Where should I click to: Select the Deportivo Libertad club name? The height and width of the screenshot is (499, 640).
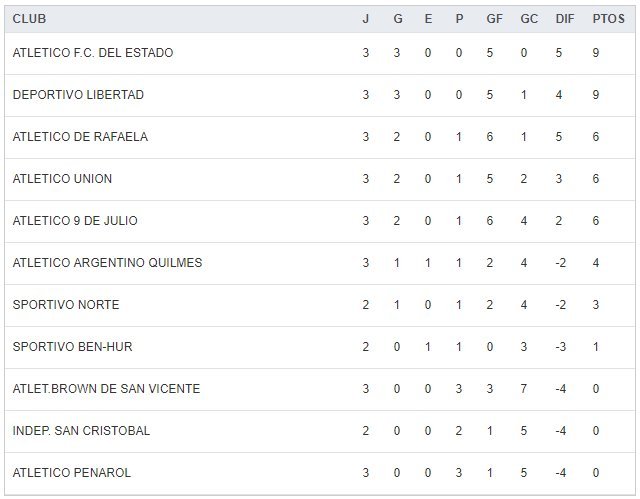pos(78,95)
